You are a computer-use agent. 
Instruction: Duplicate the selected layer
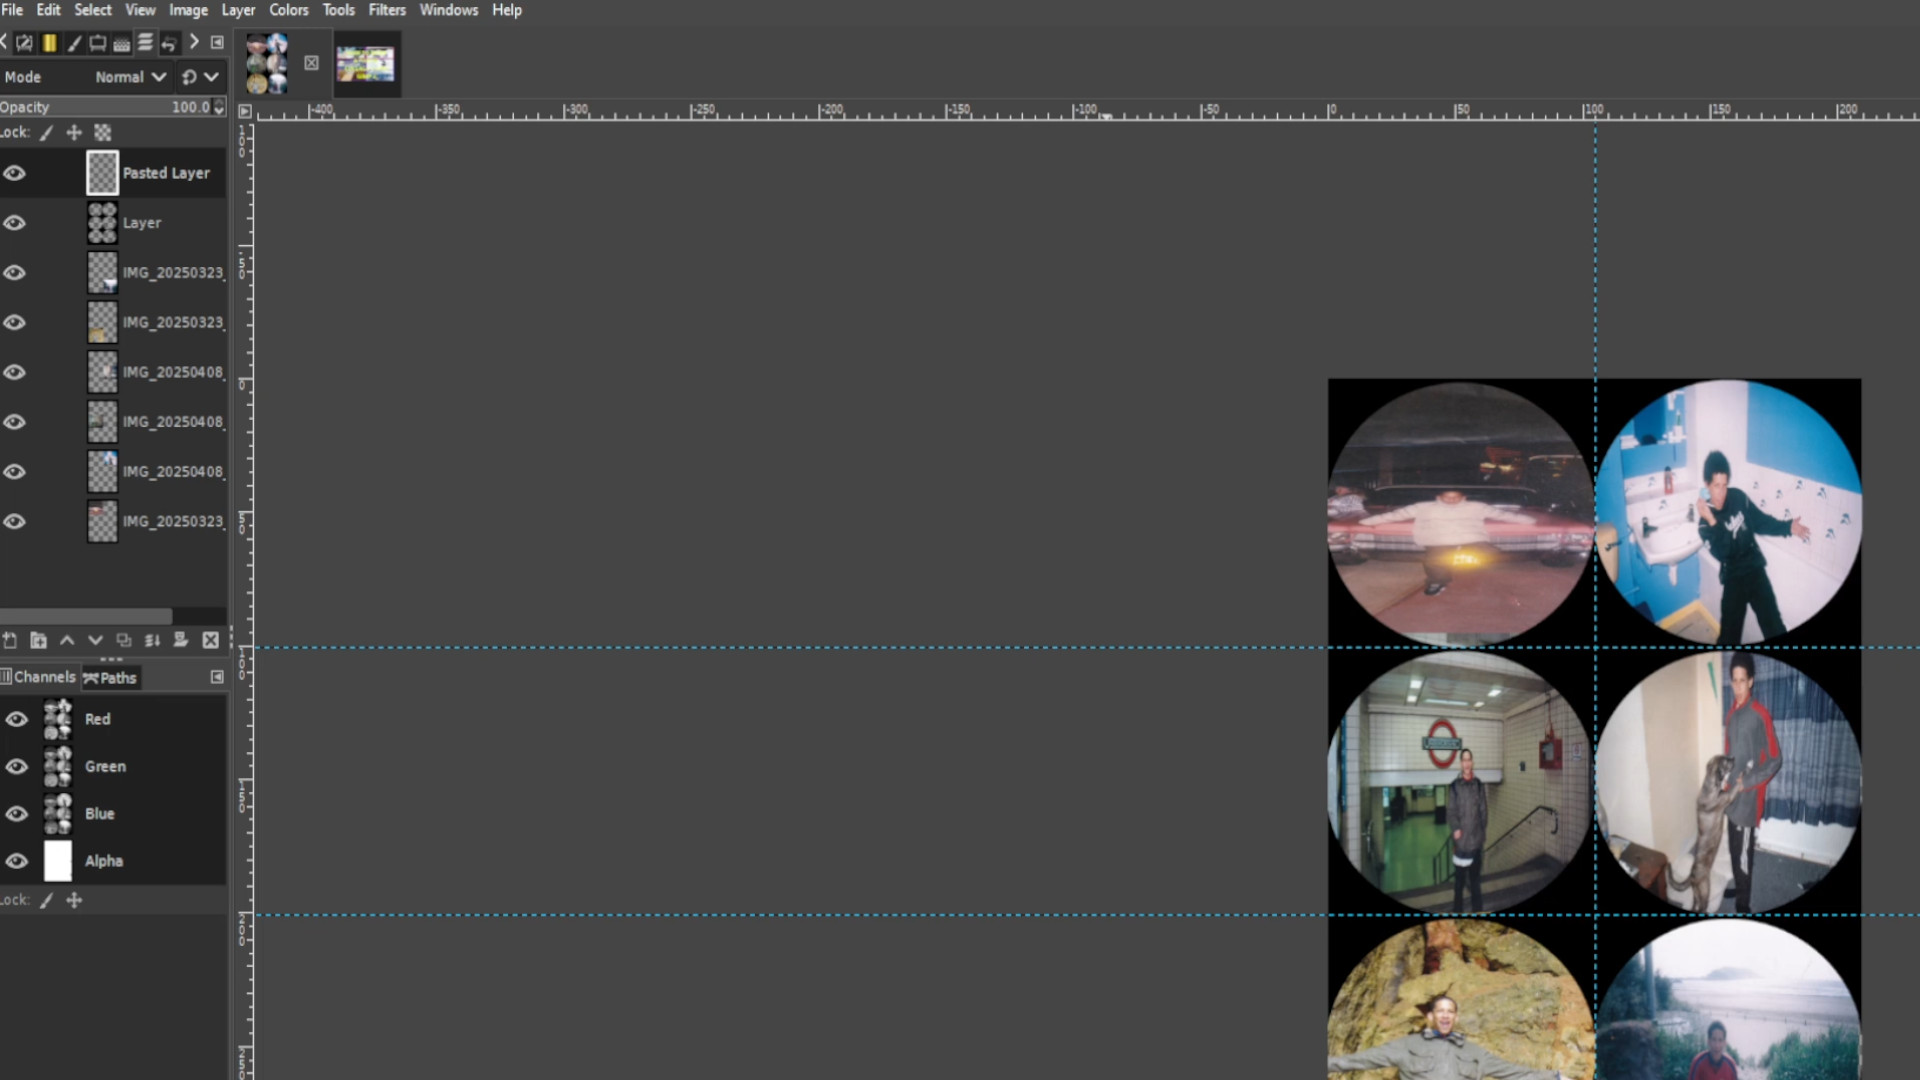(x=124, y=640)
